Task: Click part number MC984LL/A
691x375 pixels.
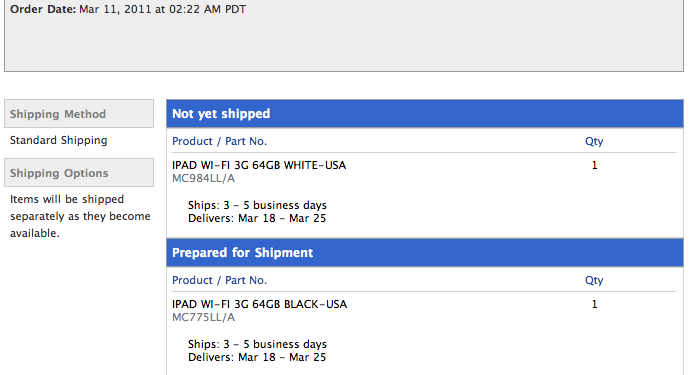Action: [x=204, y=178]
